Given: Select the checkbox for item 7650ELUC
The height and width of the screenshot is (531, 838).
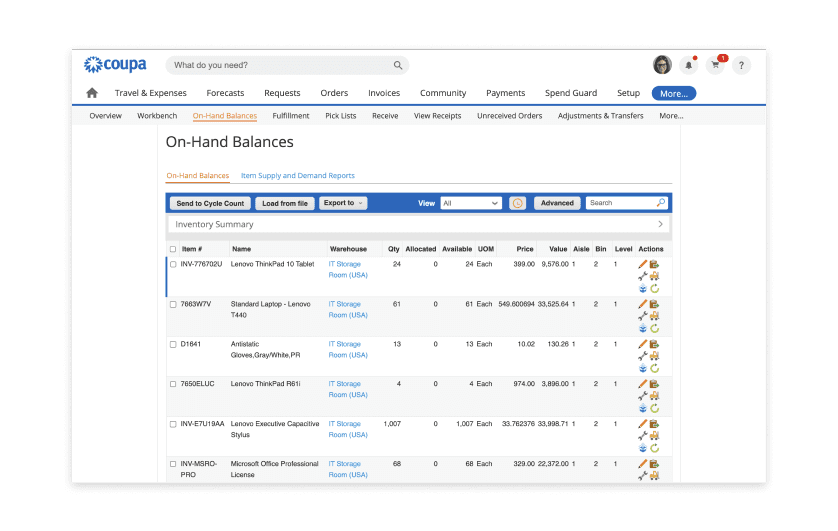Looking at the screenshot, I should [173, 384].
